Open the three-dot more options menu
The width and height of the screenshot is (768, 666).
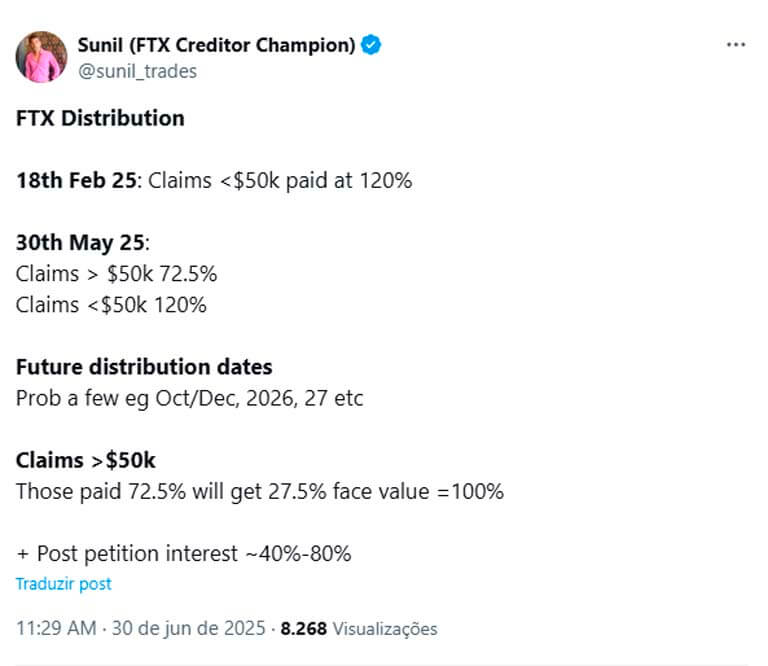736,45
